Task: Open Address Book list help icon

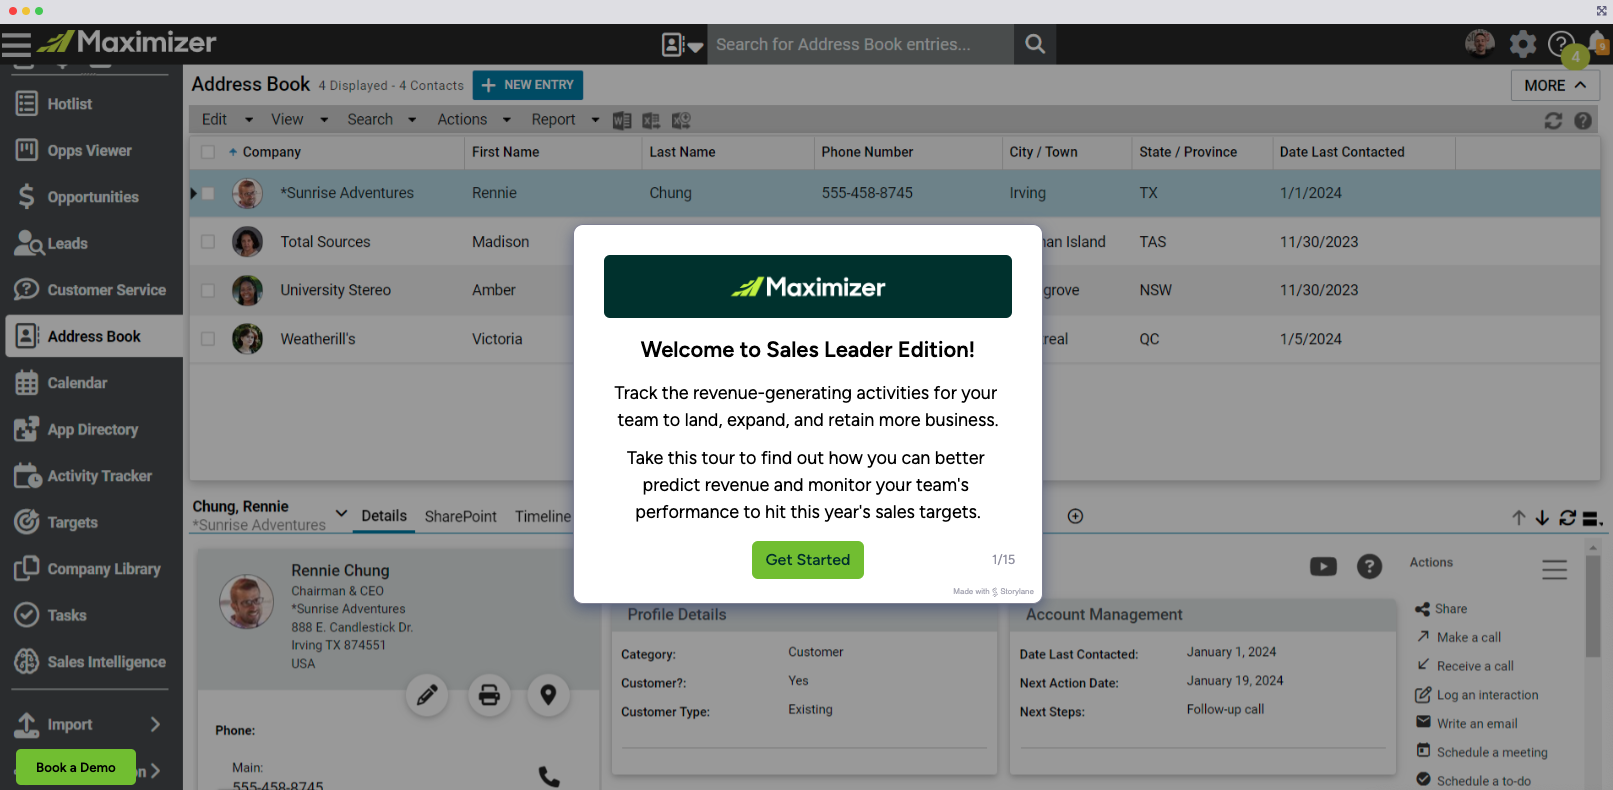Action: 1583,120
